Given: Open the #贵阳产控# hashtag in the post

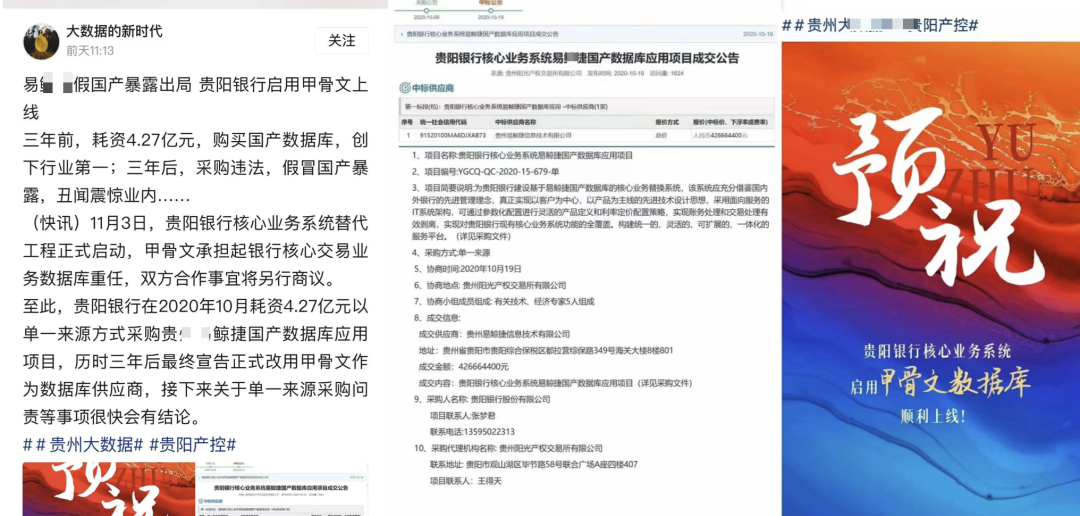Looking at the screenshot, I should coord(197,444).
